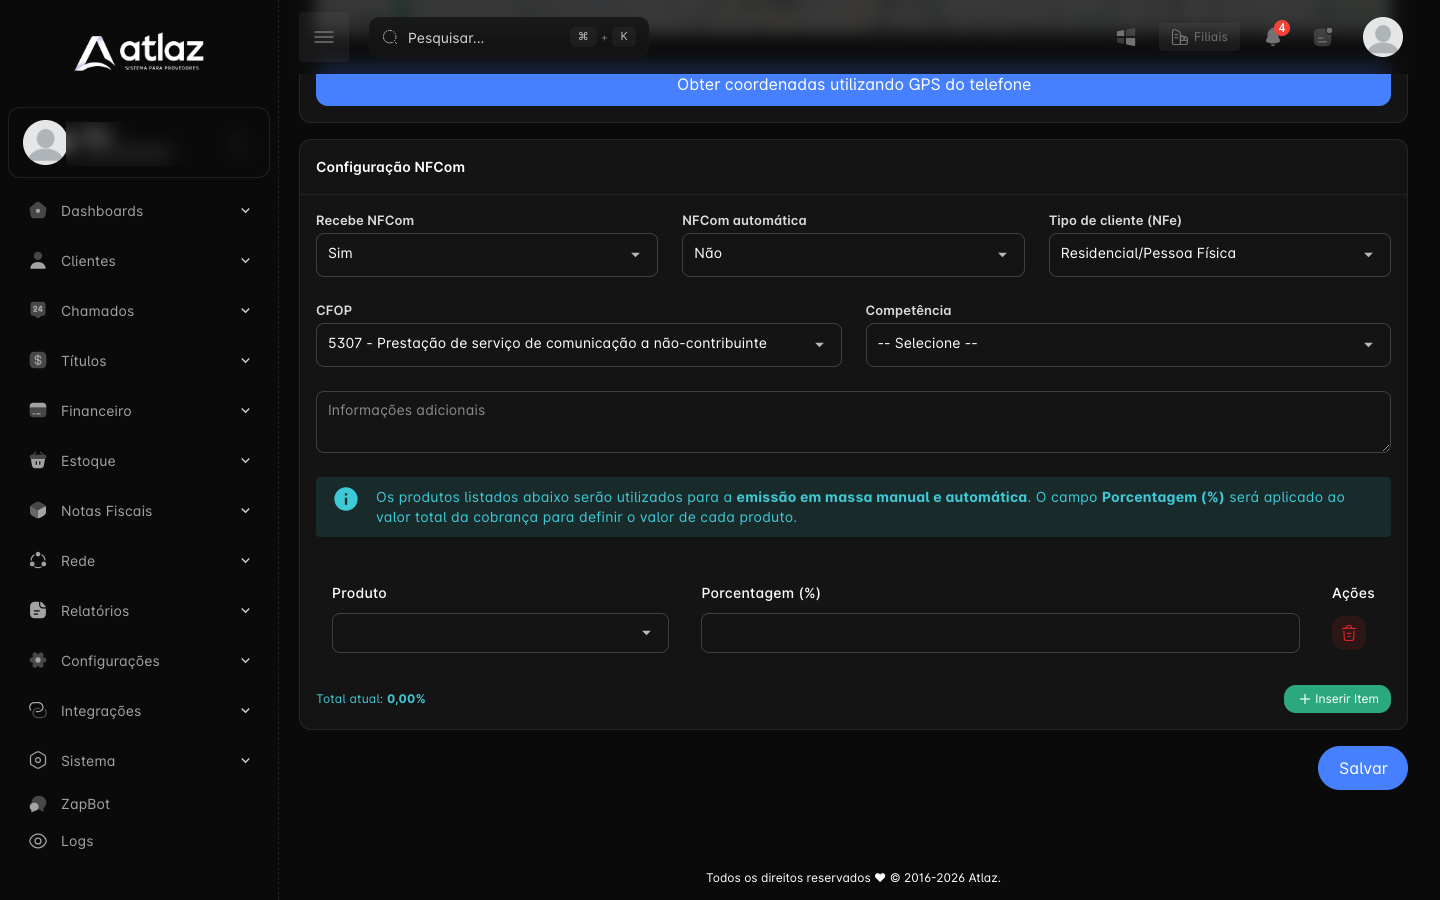The width and height of the screenshot is (1440, 900).
Task: Click the Rede network icon
Action: [38, 560]
